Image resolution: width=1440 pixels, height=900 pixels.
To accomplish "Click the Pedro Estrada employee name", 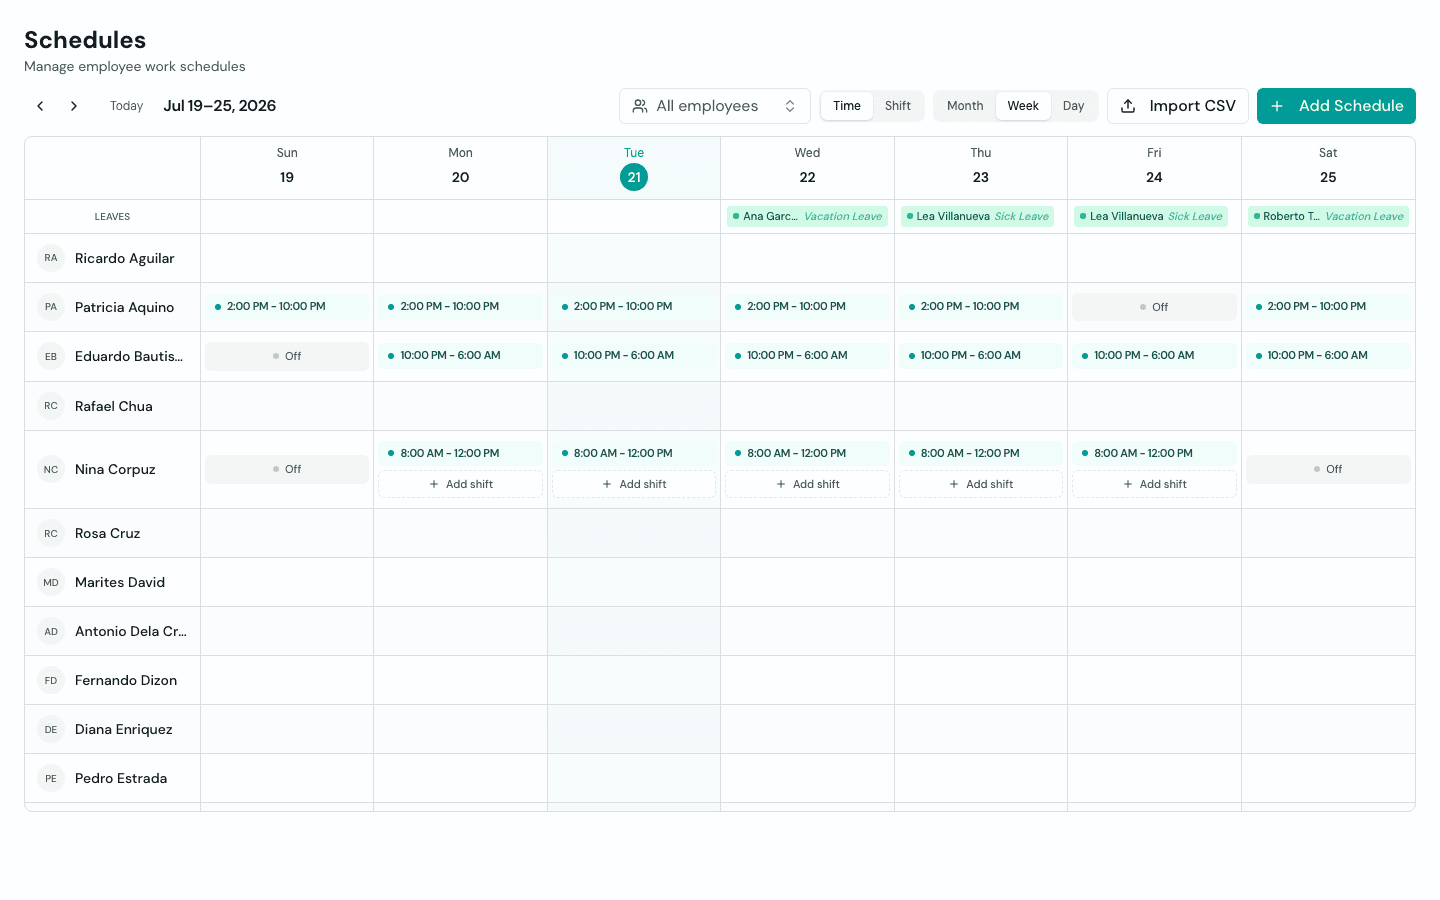I will tap(121, 778).
